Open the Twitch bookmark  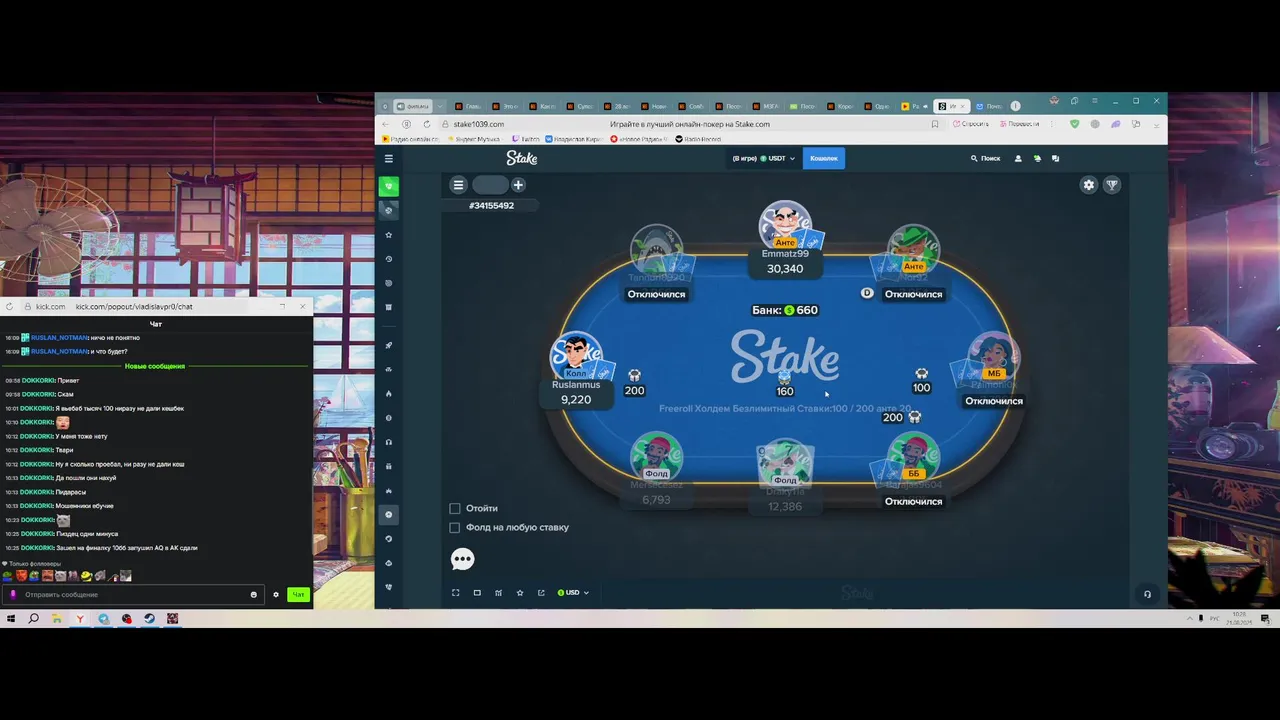click(x=525, y=139)
